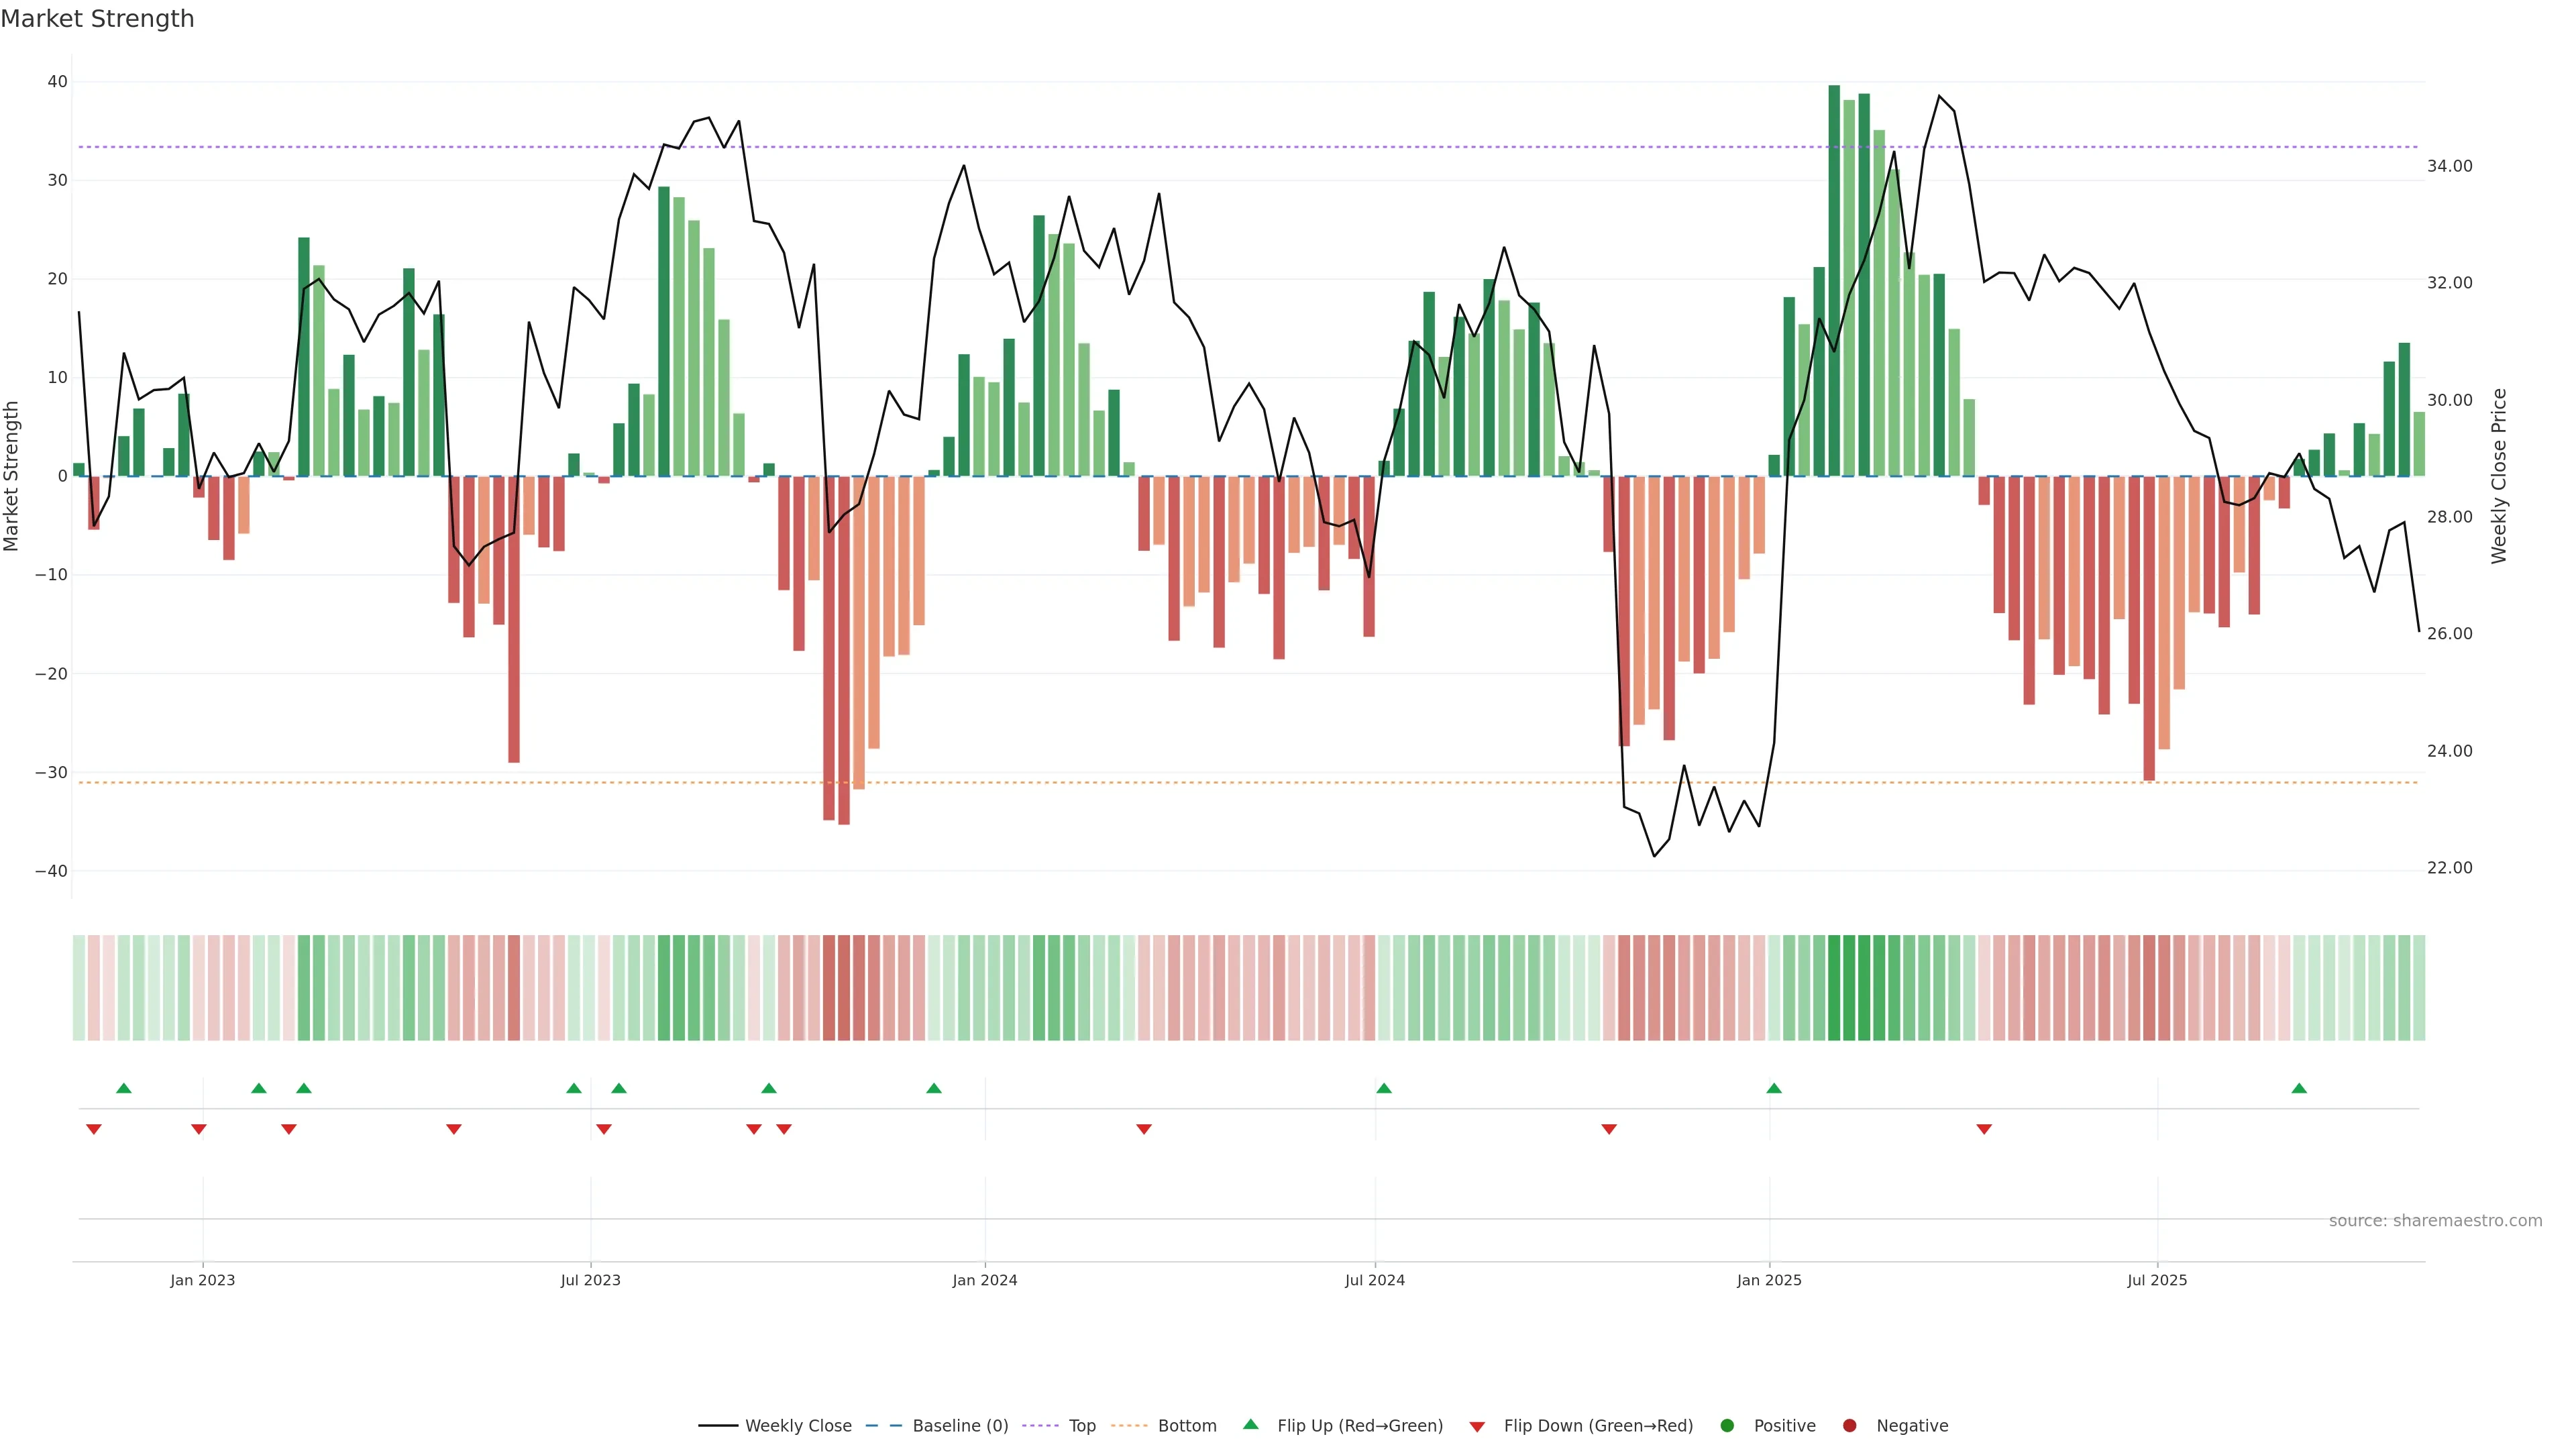Click the tallest dark green bar in 2025
This screenshot has height=1449, width=2576.
(x=1834, y=280)
